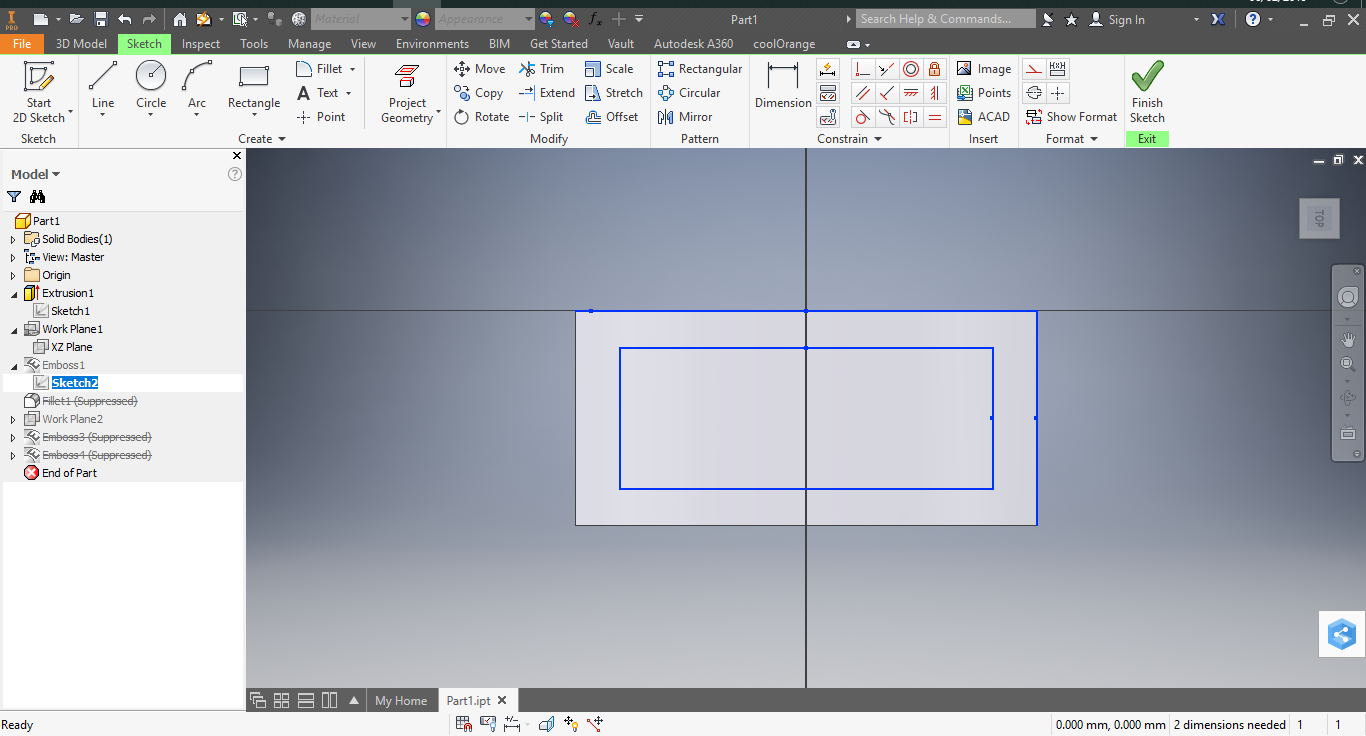Toggle the Center Point format

[x=1057, y=93]
